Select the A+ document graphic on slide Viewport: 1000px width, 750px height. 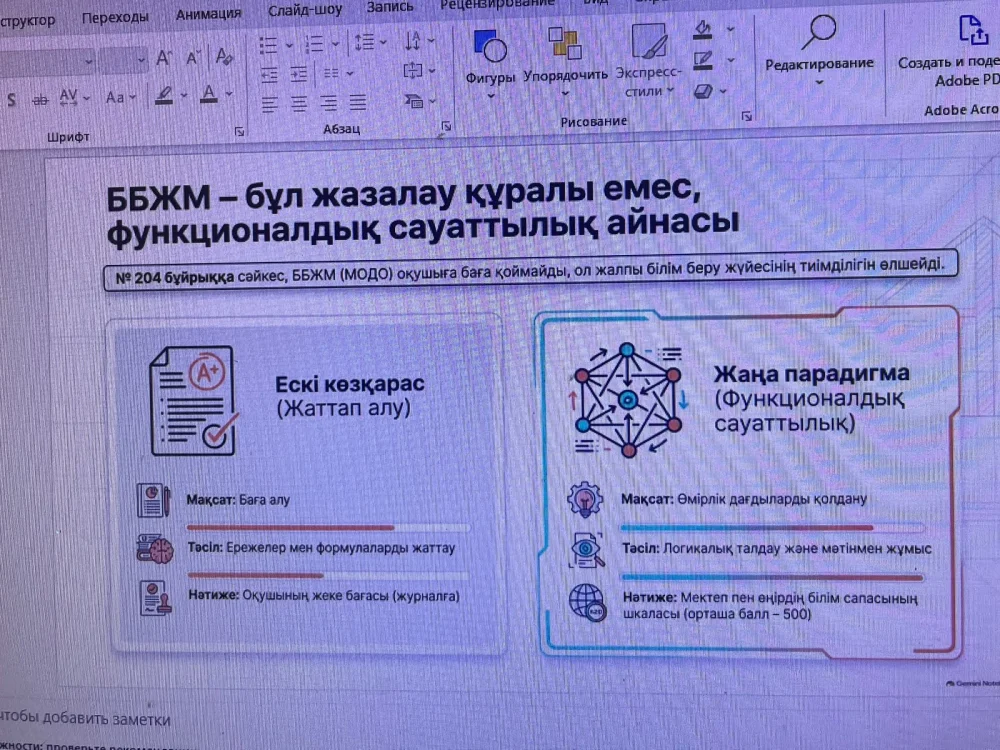(x=193, y=401)
